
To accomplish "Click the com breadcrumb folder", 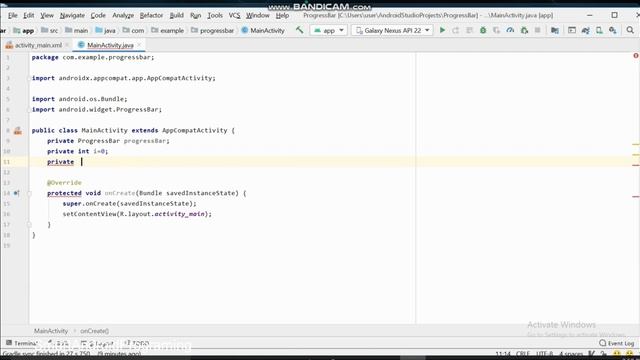I will (133, 30).
